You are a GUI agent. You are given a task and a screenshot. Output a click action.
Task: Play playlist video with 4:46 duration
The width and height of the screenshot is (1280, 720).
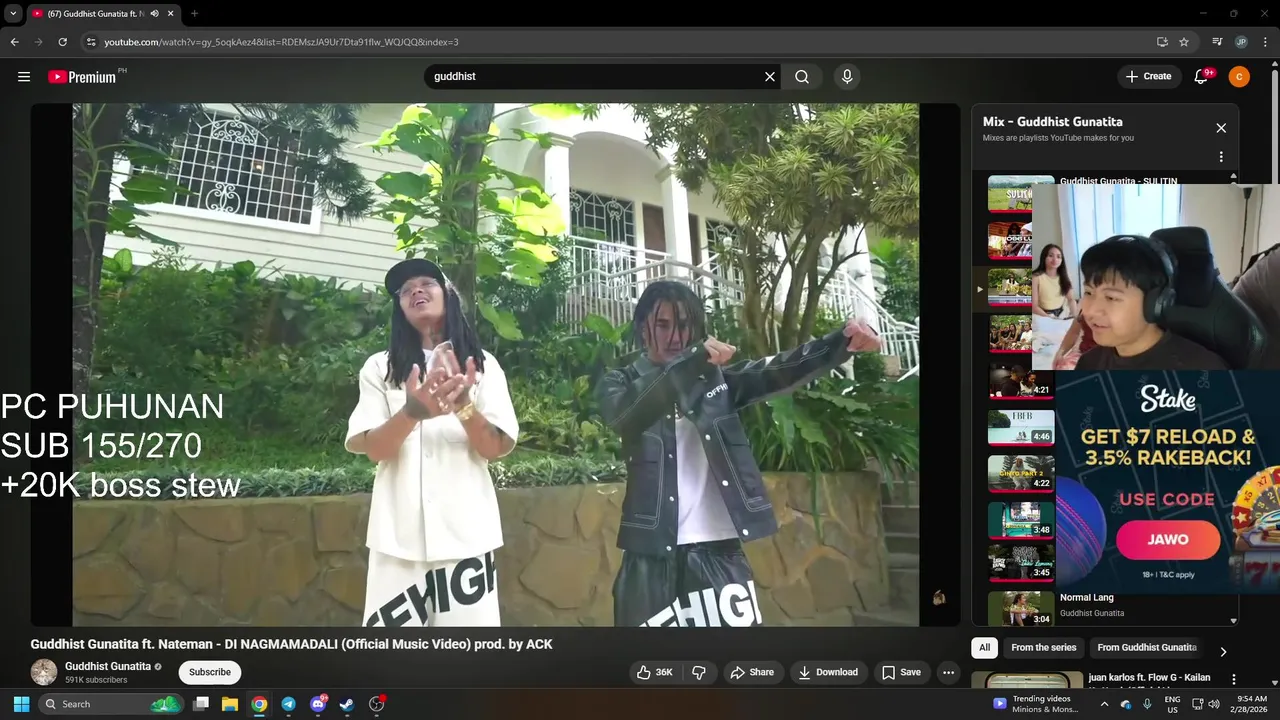(x=1021, y=426)
